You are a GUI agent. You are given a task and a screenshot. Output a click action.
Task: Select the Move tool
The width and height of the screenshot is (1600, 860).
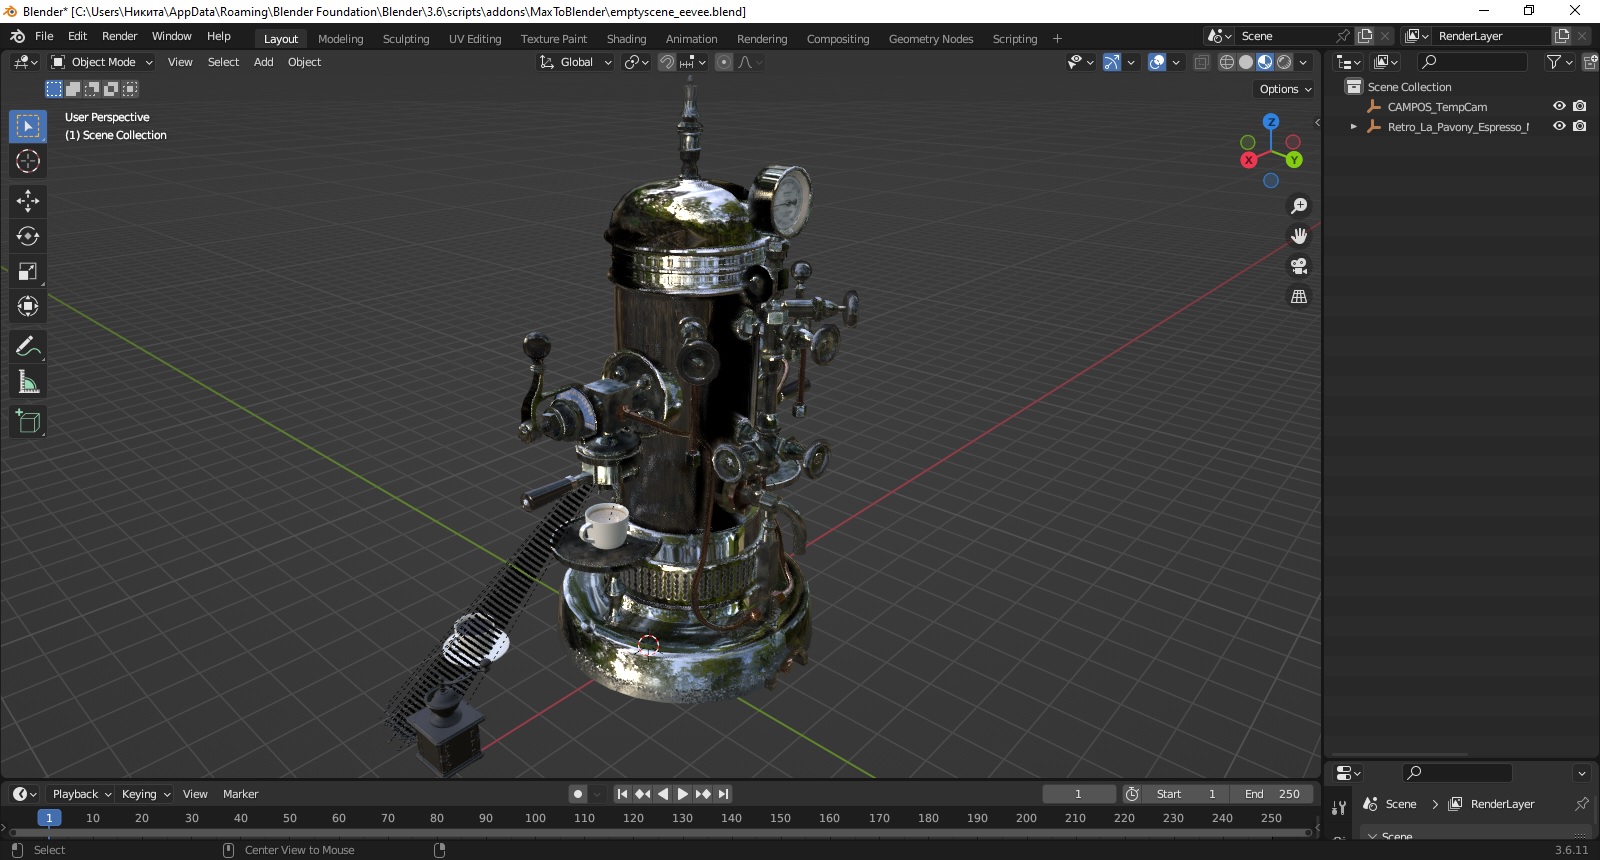click(x=28, y=201)
